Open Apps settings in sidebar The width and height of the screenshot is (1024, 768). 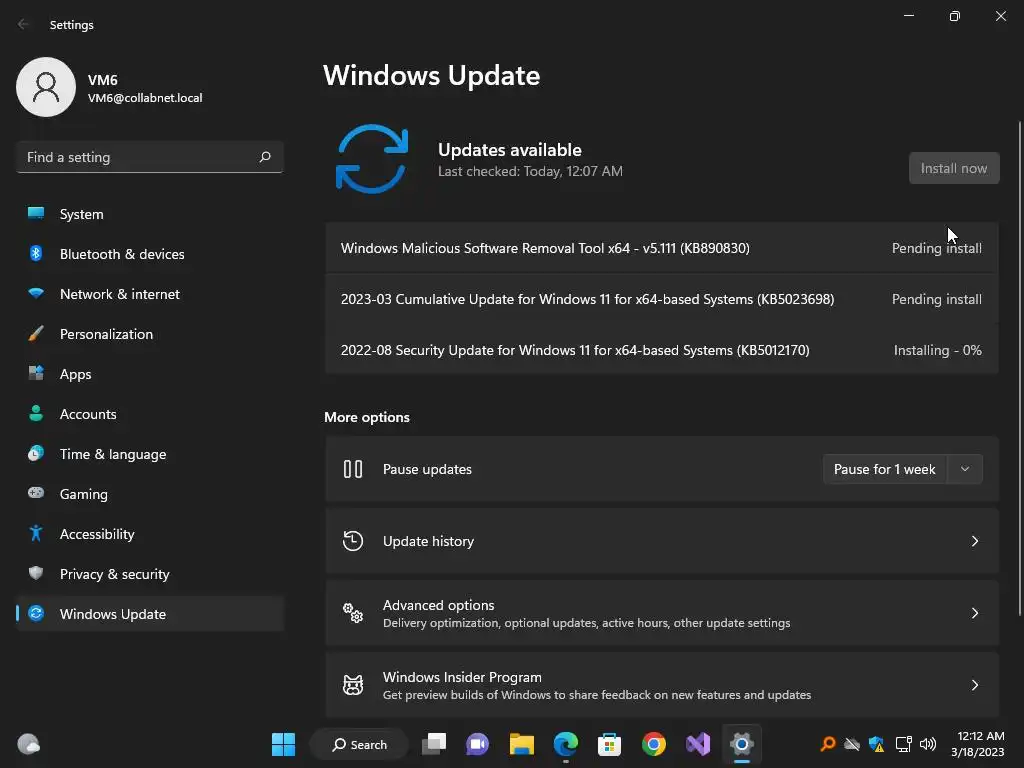(150, 374)
